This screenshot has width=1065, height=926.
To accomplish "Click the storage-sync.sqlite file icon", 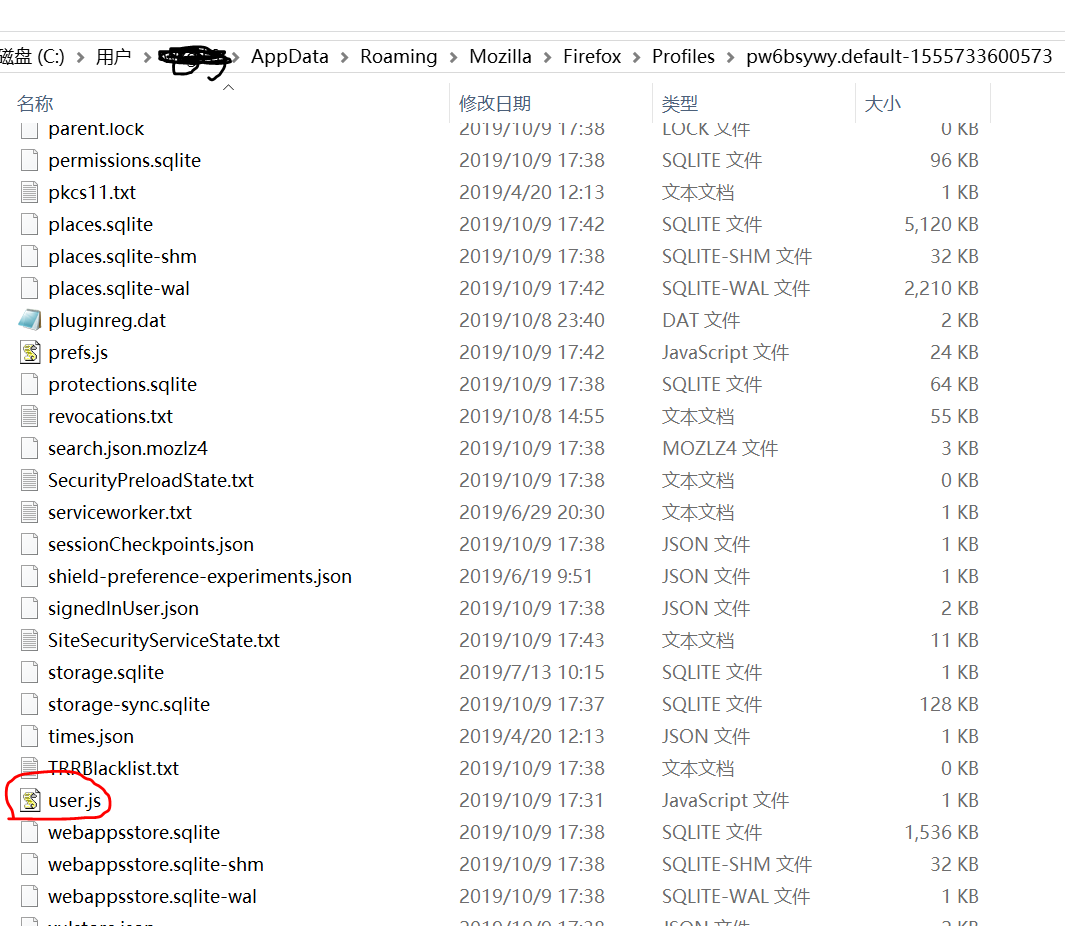I will [29, 705].
